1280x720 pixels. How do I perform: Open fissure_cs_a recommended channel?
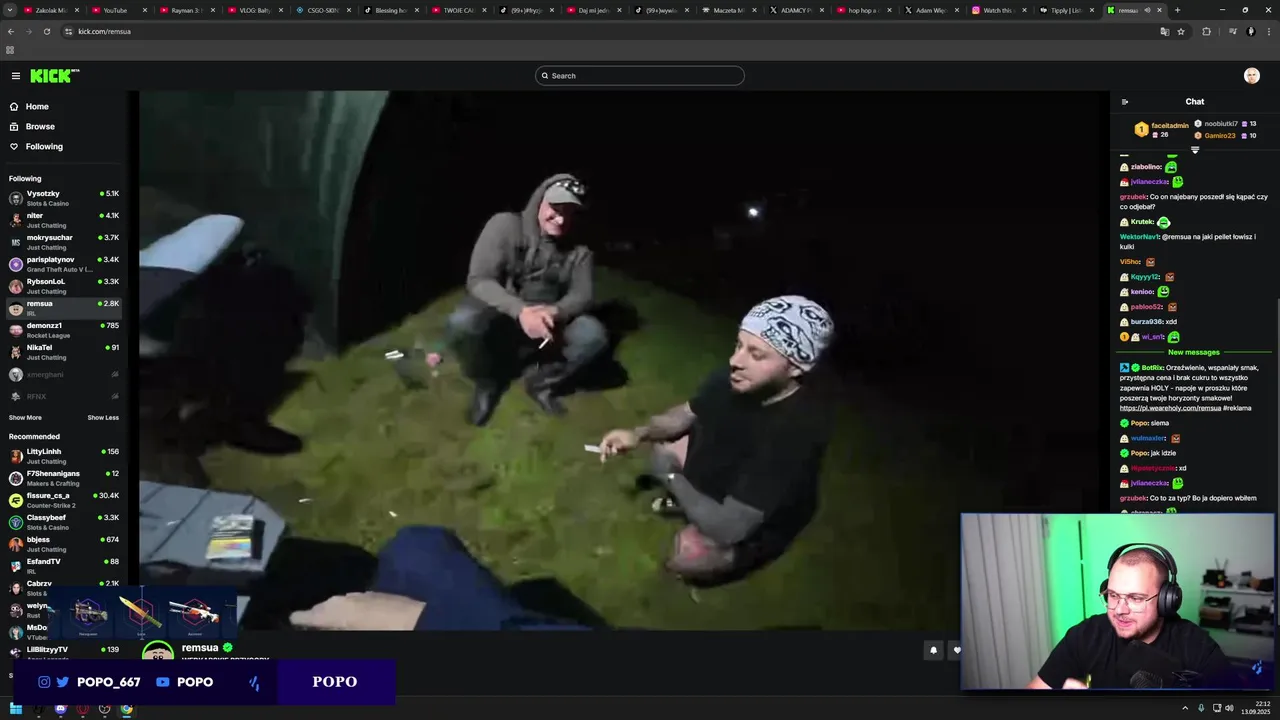[64, 500]
